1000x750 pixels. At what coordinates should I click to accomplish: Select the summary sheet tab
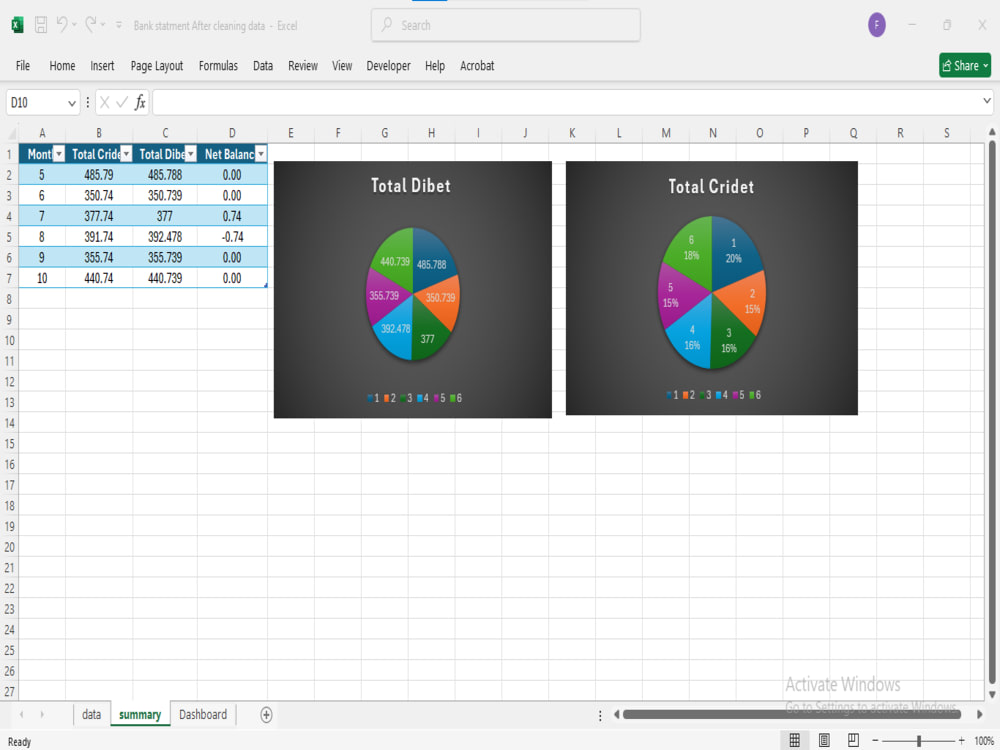(x=140, y=714)
